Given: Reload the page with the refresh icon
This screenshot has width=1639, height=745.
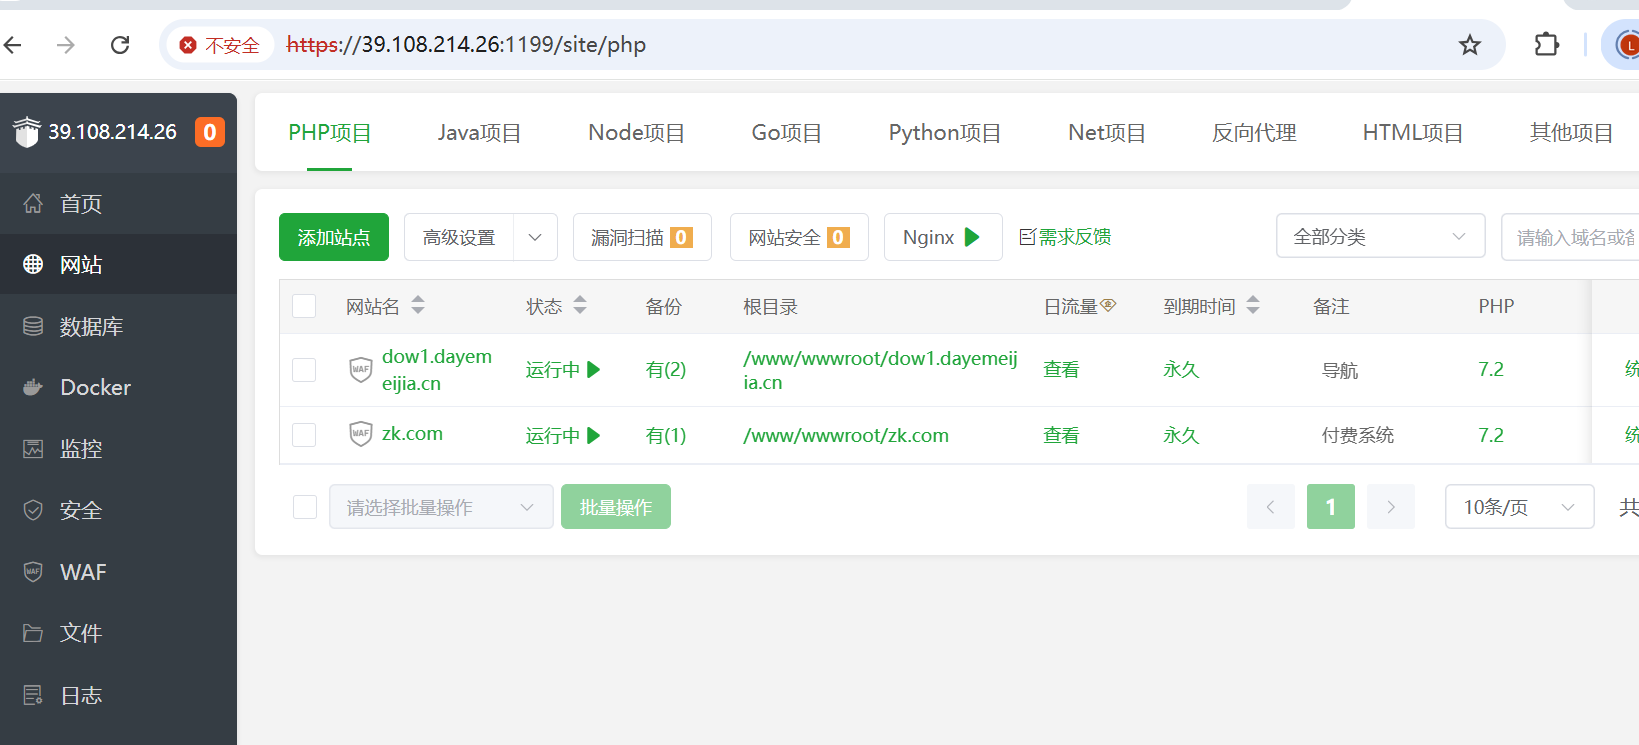Looking at the screenshot, I should point(120,45).
